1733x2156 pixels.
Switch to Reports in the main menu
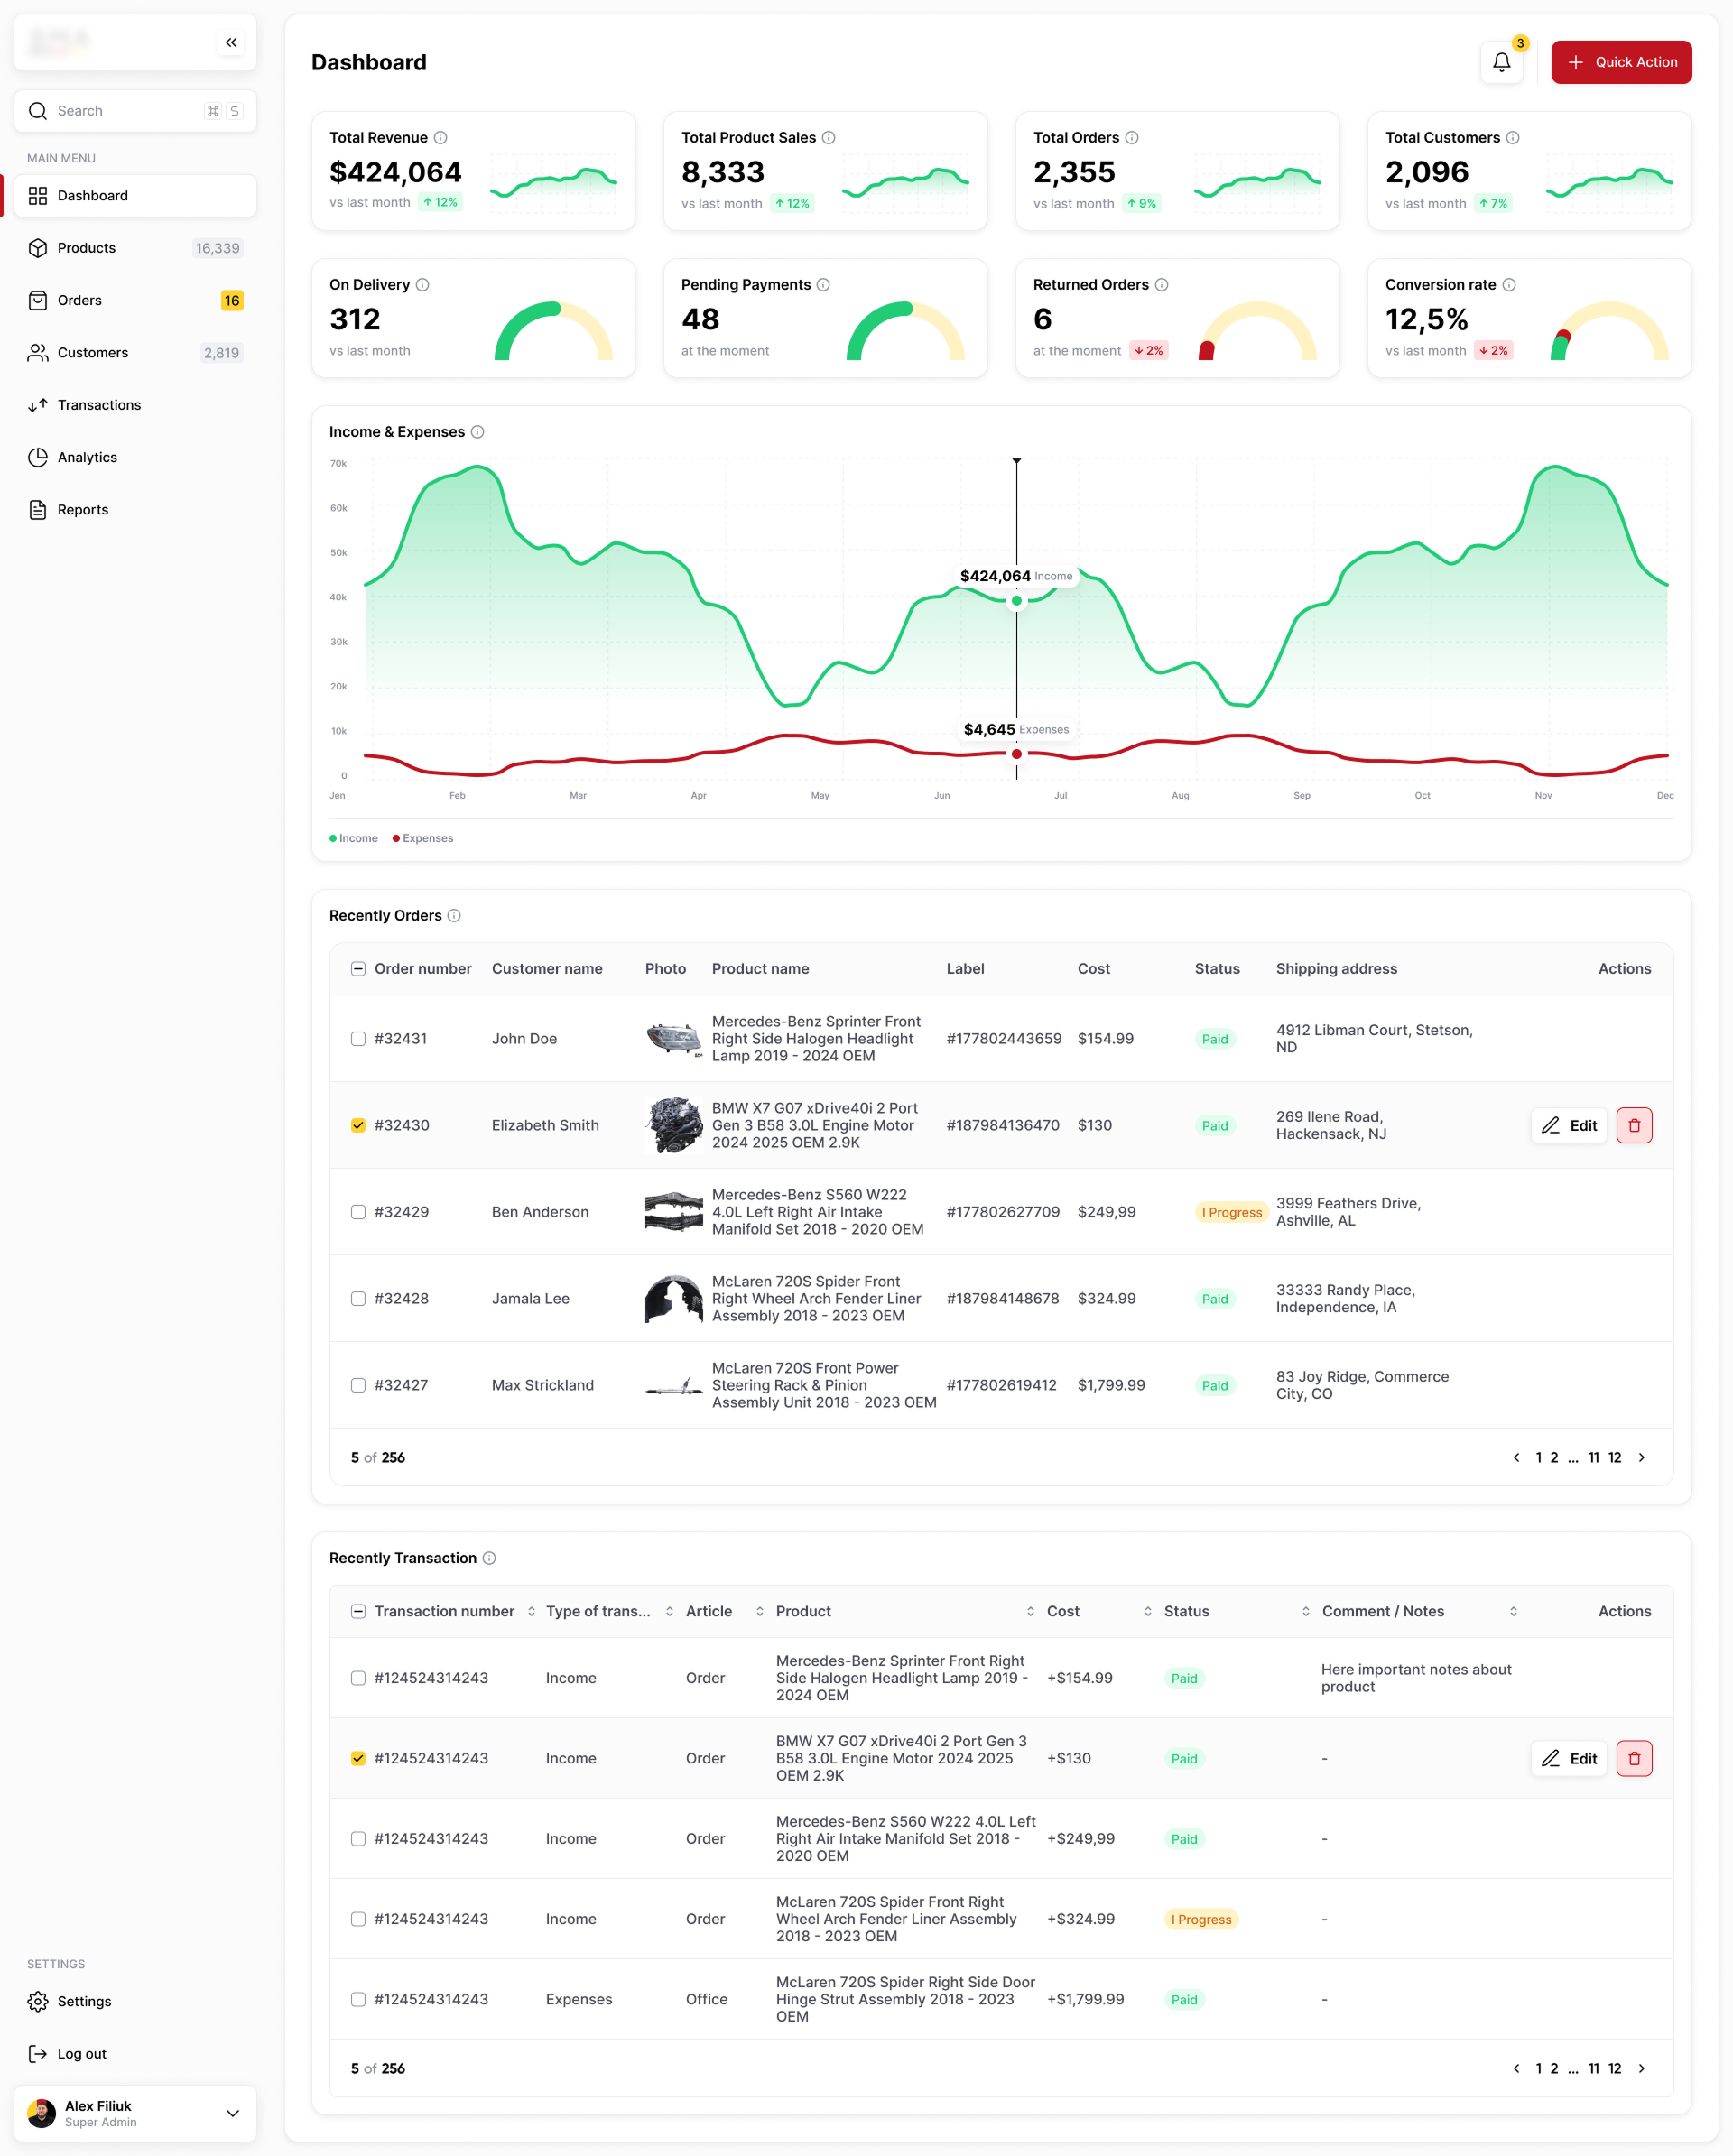(84, 509)
